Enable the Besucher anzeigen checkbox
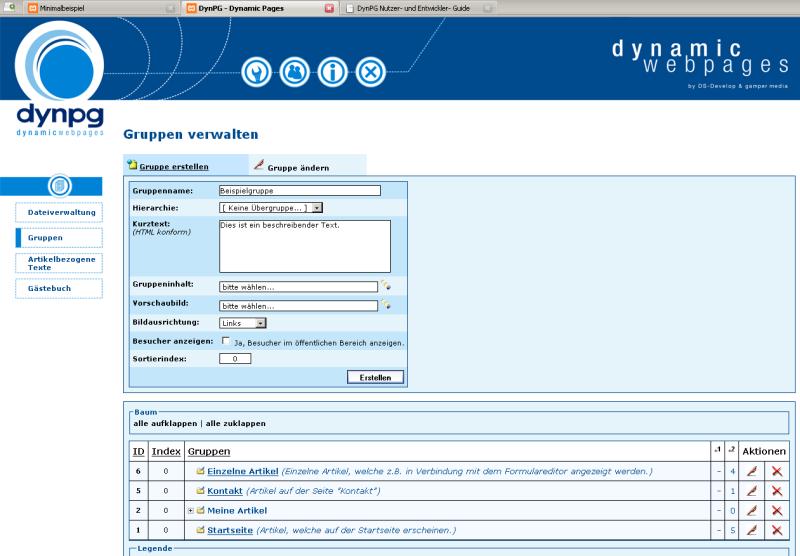 click(225, 341)
